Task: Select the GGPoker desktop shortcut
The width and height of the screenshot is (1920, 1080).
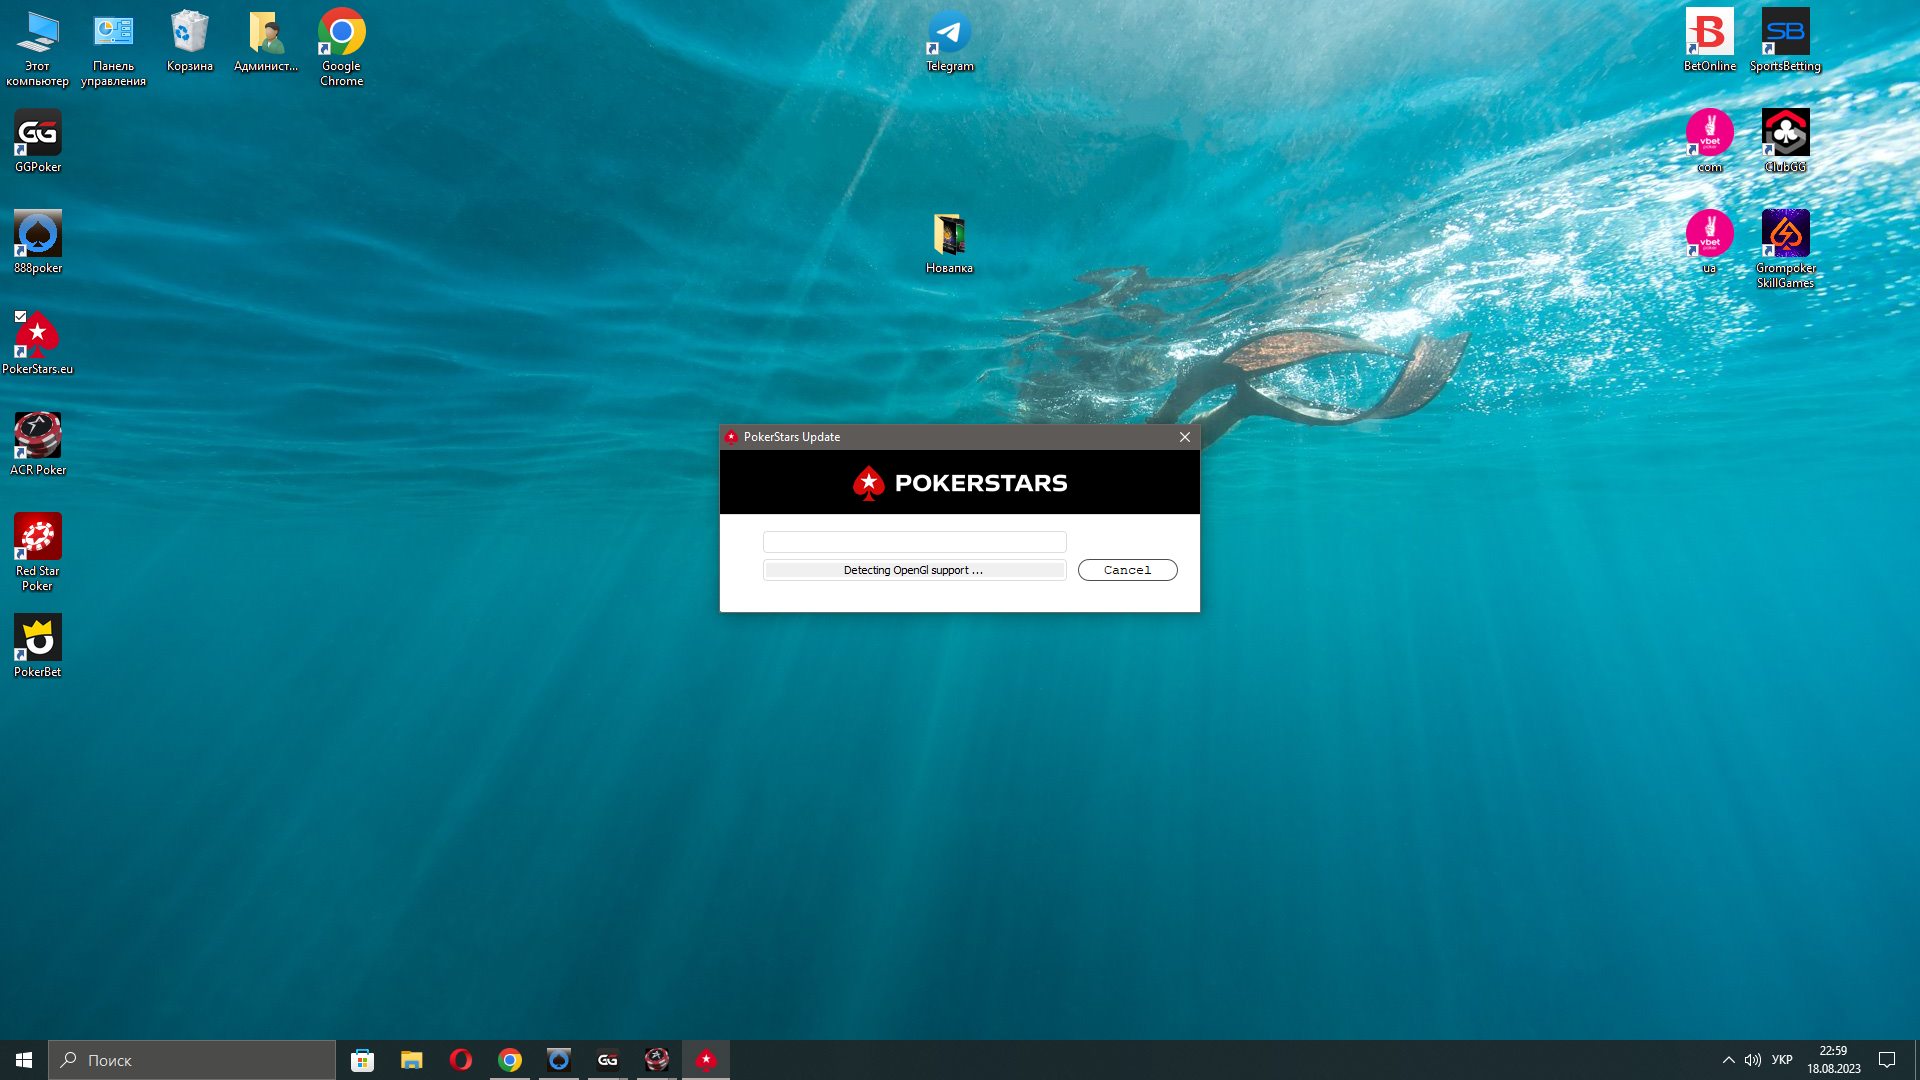Action: coord(38,141)
